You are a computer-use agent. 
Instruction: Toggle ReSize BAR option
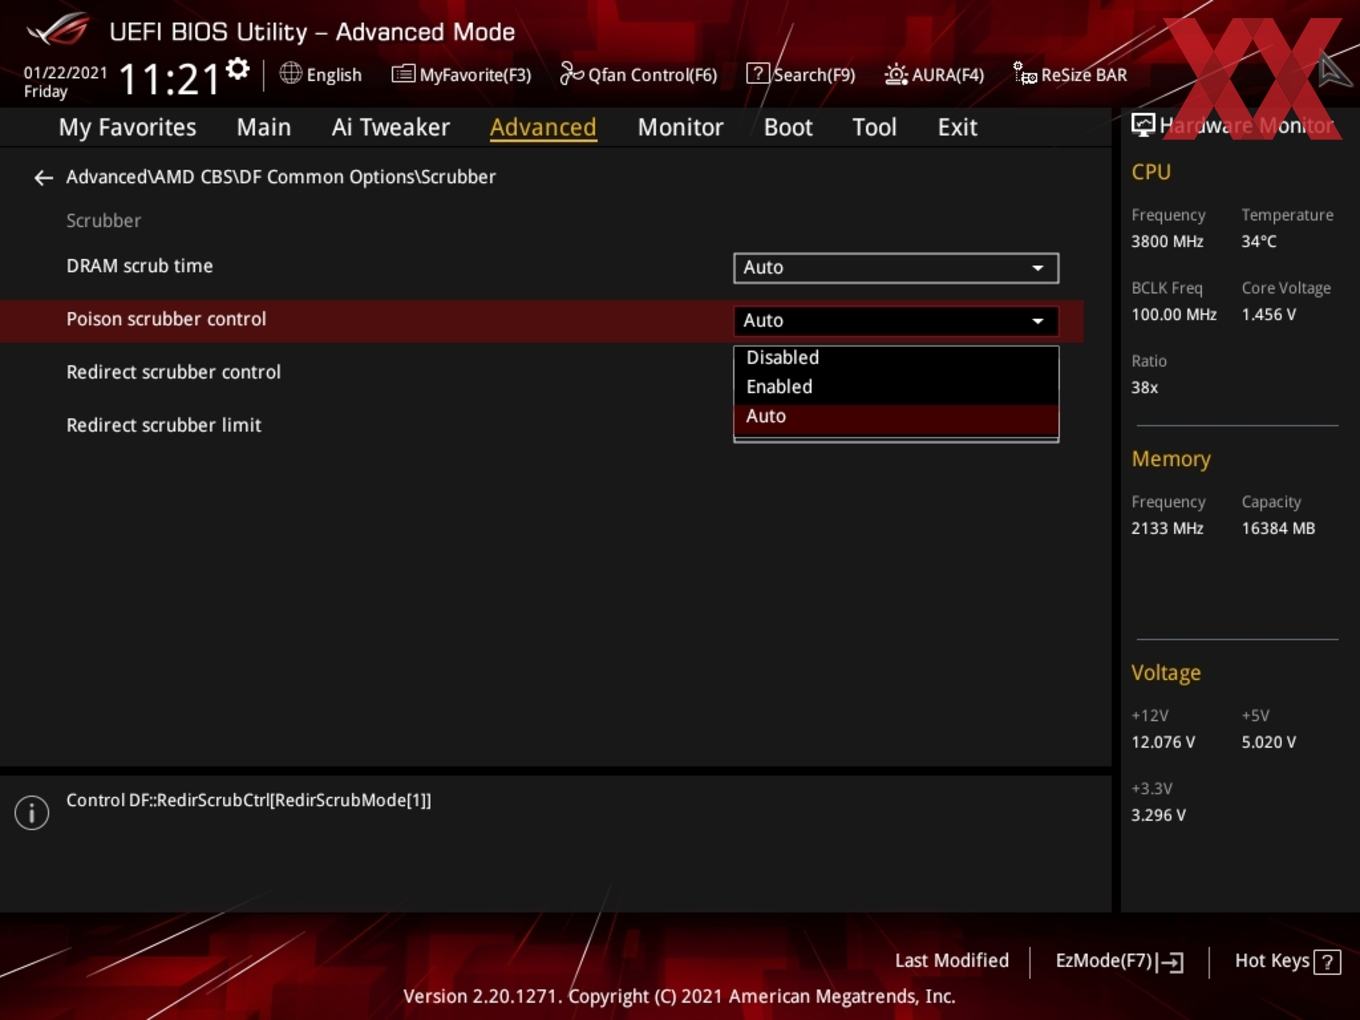(x=1070, y=74)
